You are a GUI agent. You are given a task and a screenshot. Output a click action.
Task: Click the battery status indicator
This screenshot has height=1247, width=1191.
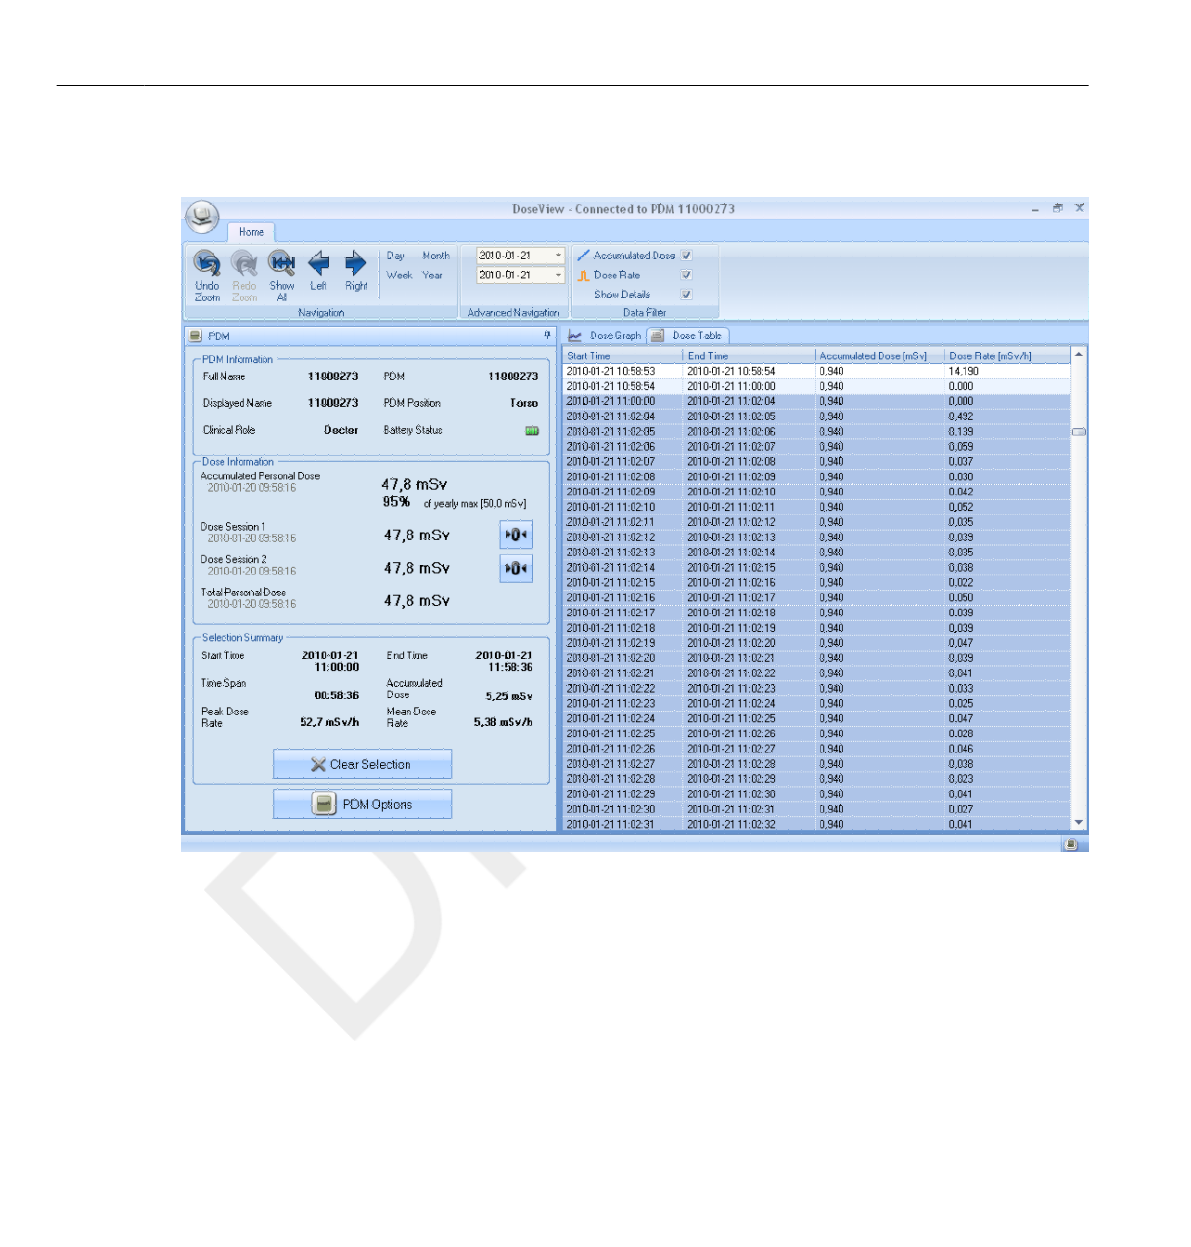tap(532, 431)
